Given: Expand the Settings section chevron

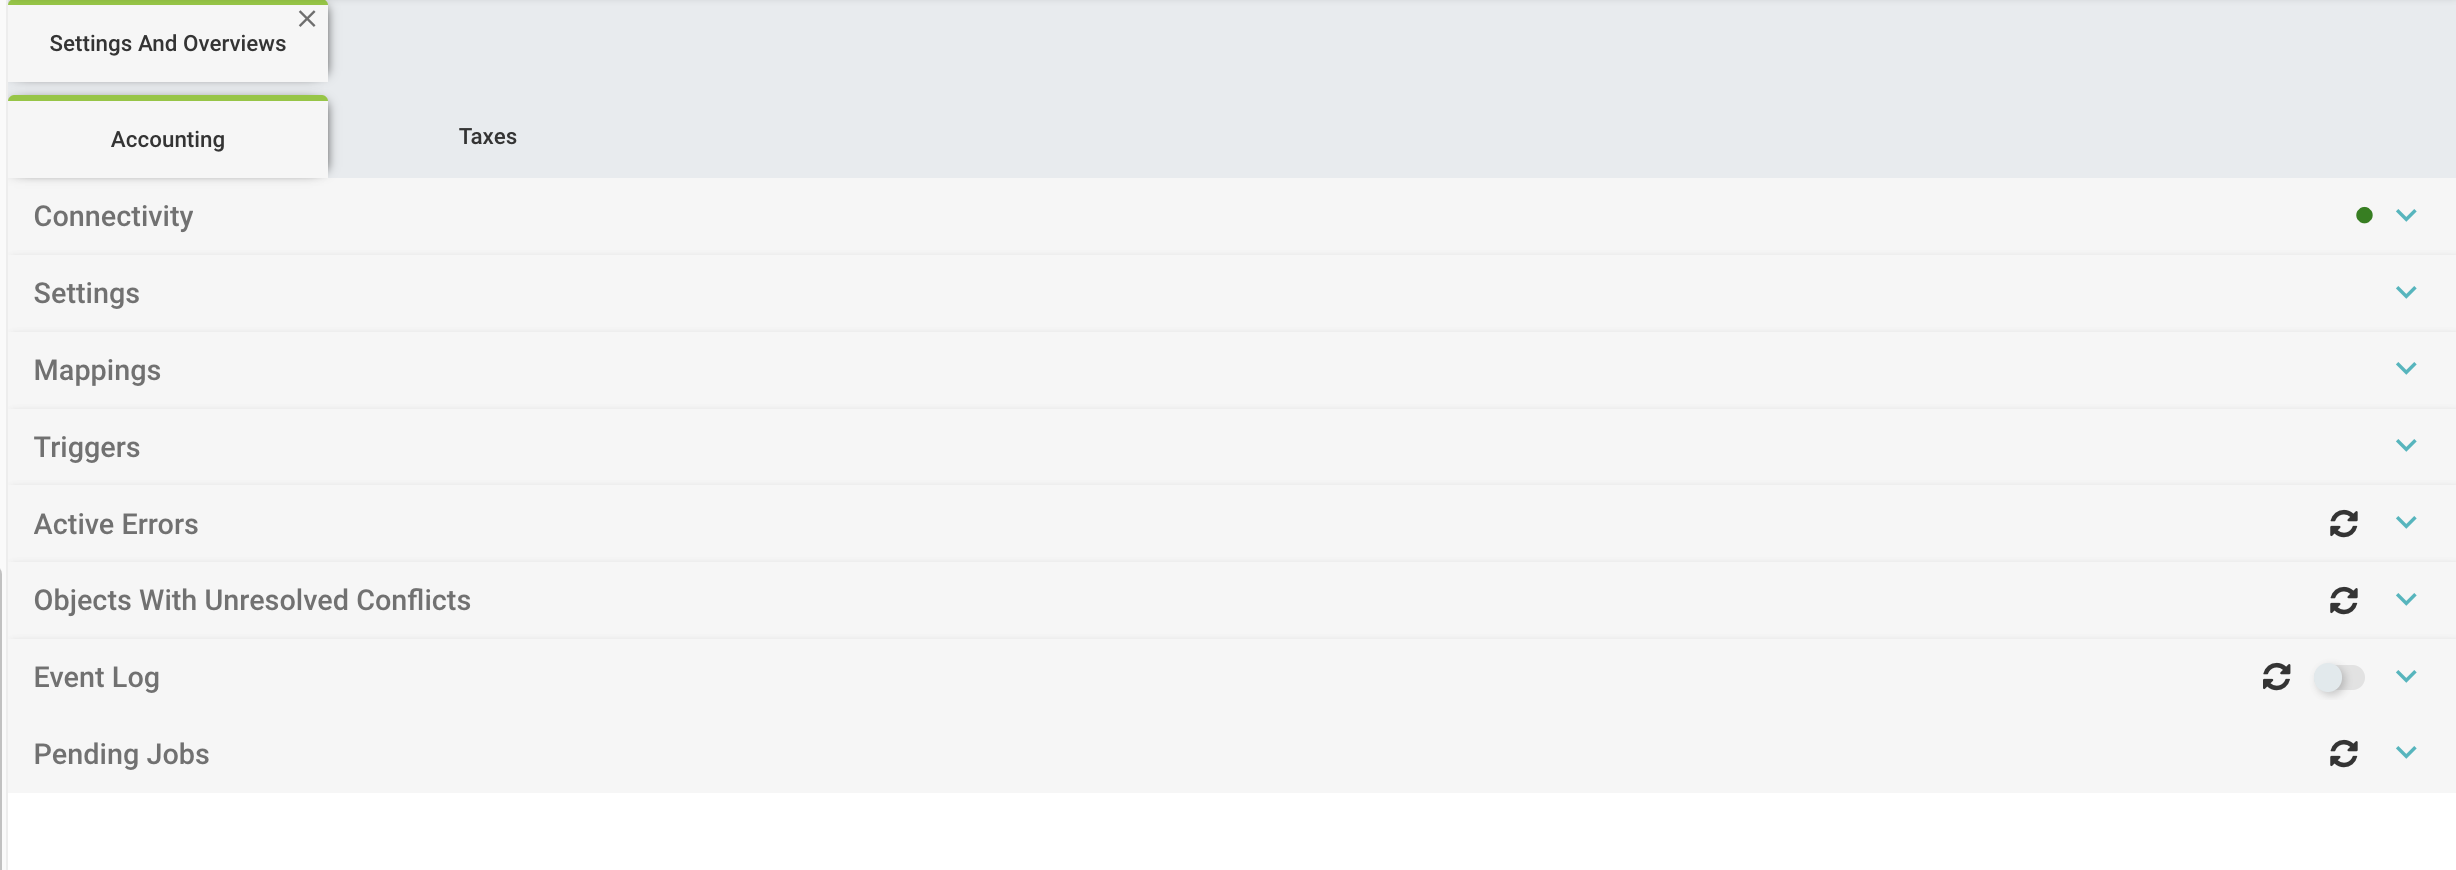Looking at the screenshot, I should tap(2406, 292).
